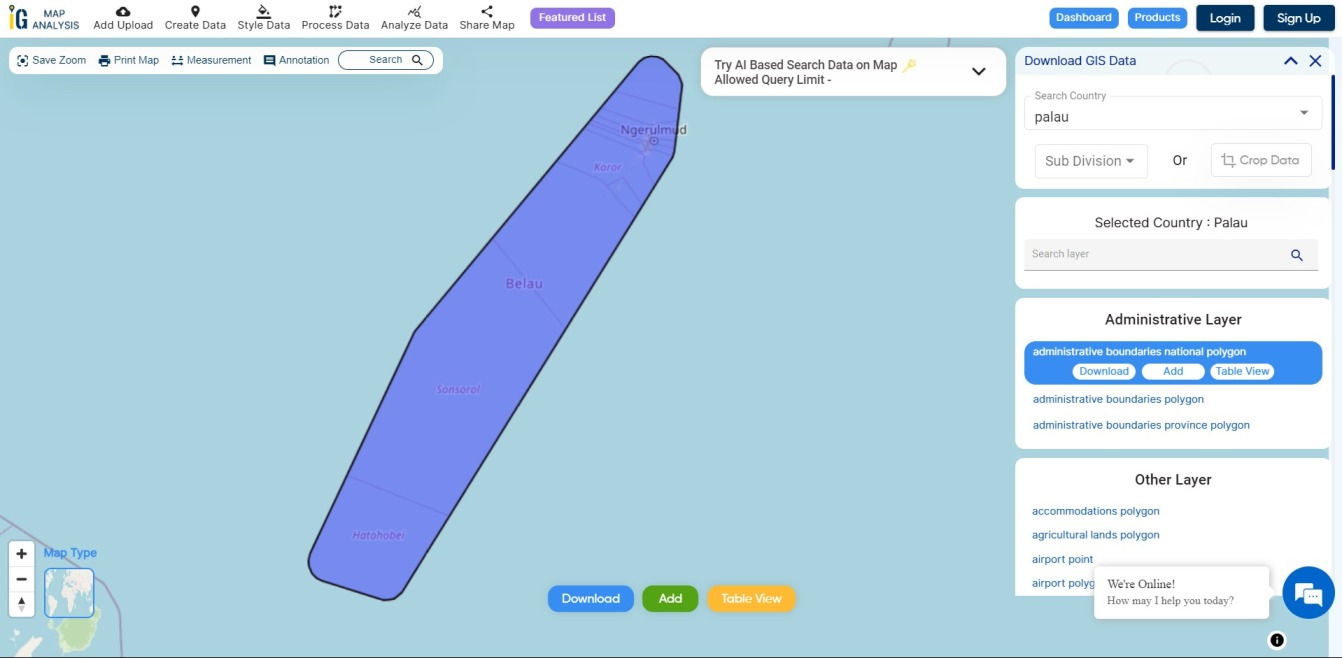The width and height of the screenshot is (1342, 658).
Task: Click the Sign Up button
Action: coord(1298,18)
